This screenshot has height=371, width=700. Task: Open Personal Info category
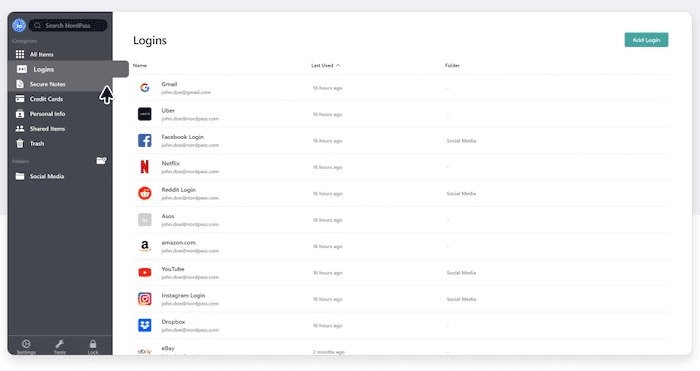pyautogui.click(x=60, y=114)
